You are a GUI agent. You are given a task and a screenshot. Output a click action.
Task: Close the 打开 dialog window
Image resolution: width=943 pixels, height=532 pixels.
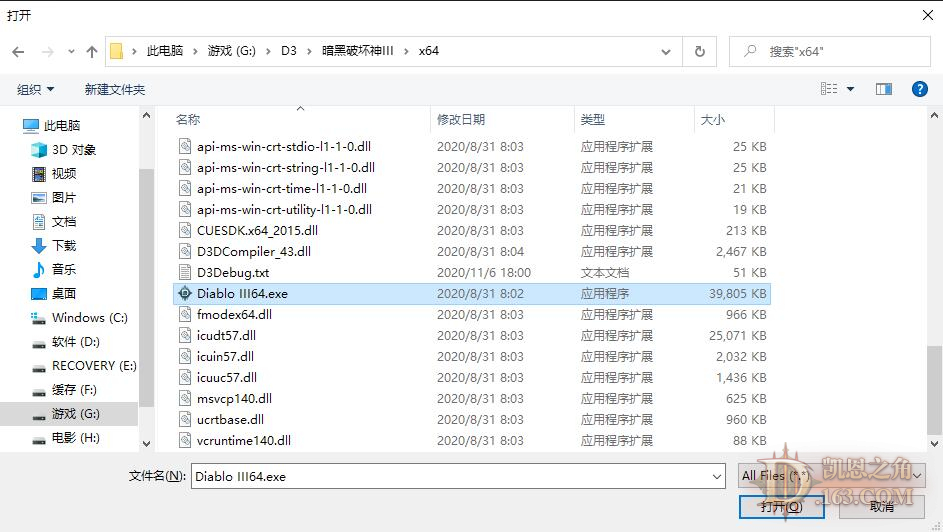pyautogui.click(x=927, y=15)
